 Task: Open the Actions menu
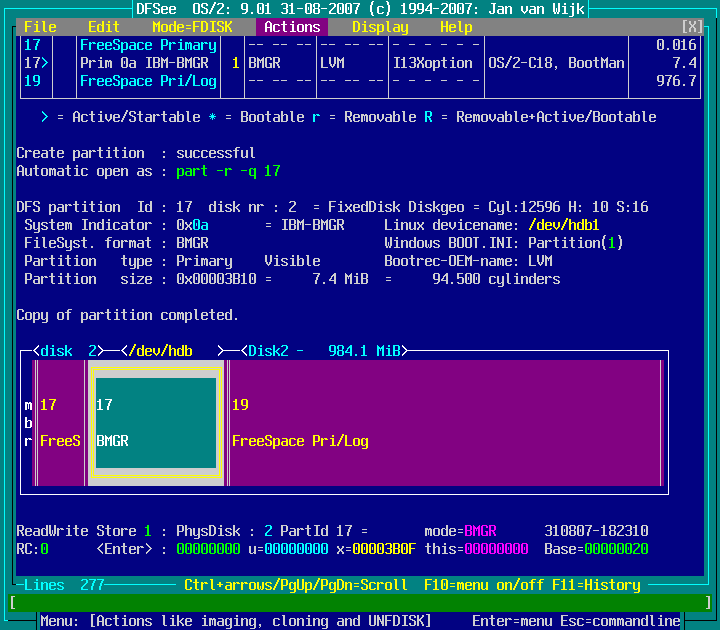click(x=292, y=27)
